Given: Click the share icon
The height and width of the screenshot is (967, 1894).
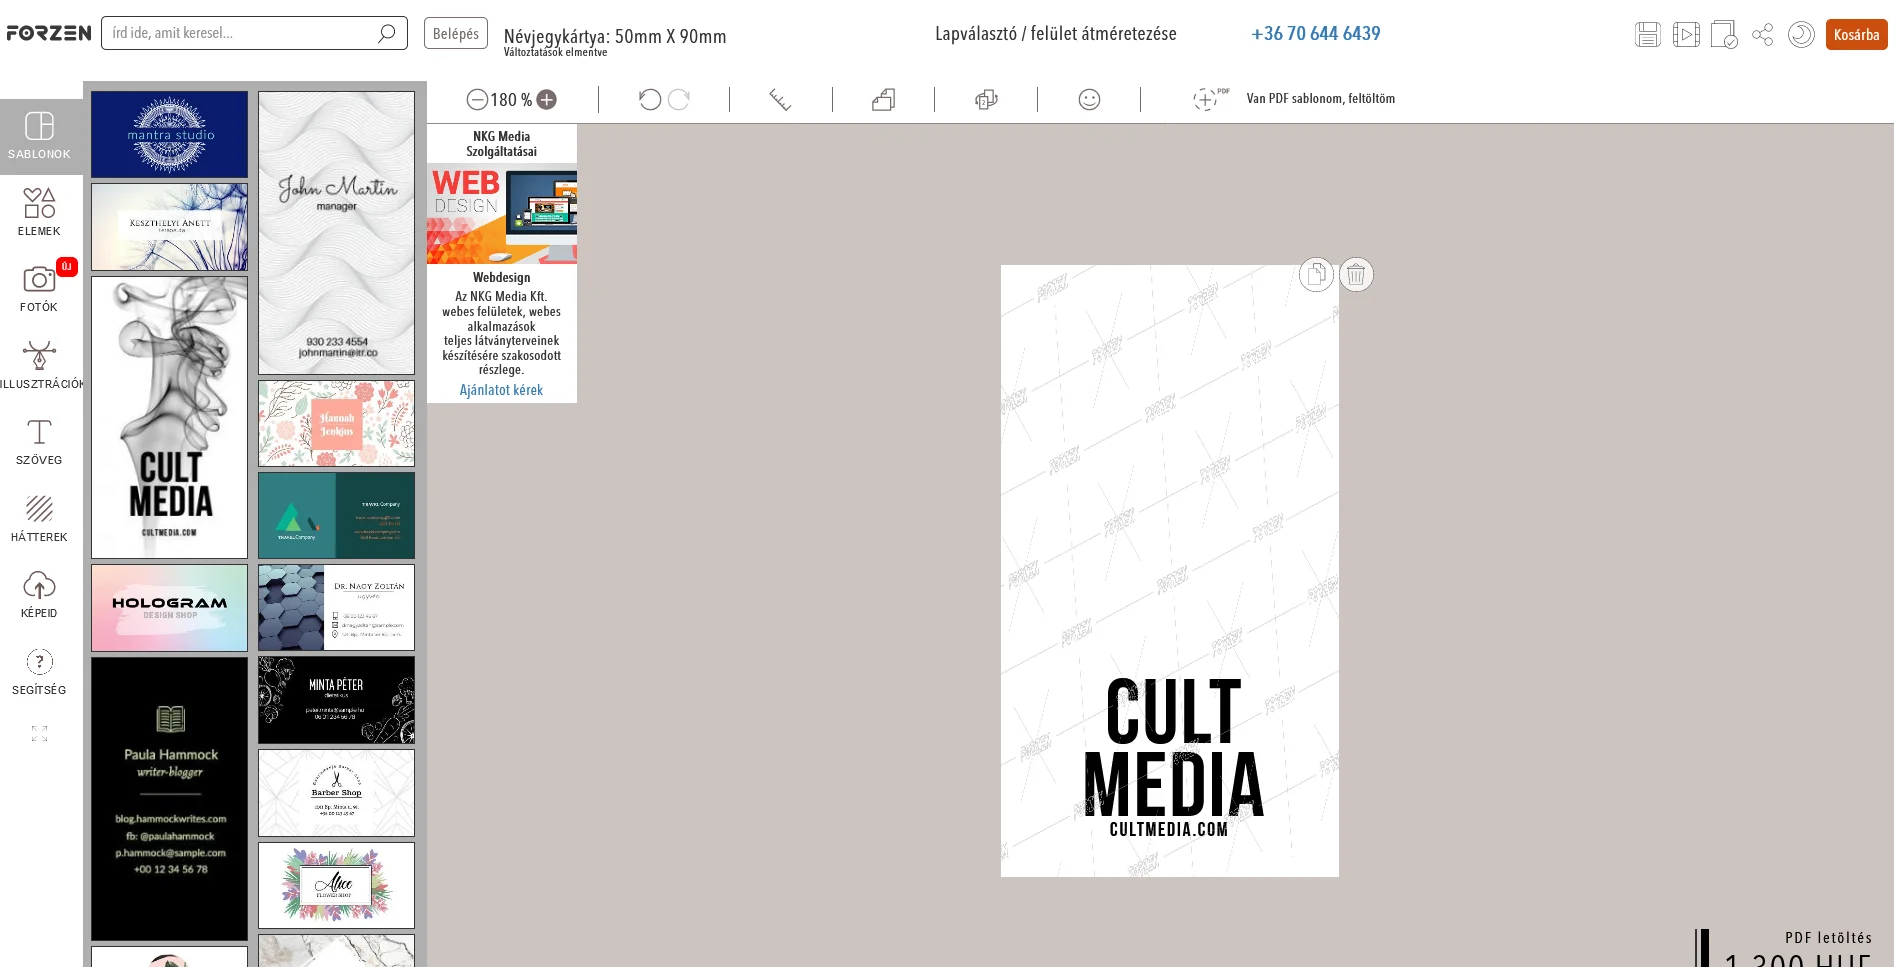Looking at the screenshot, I should pos(1762,34).
